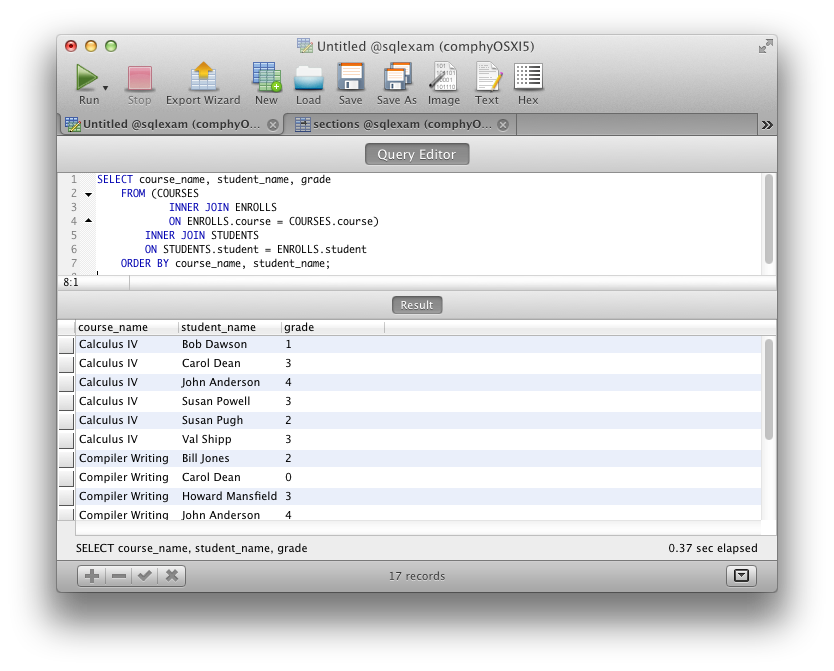834x671 pixels.
Task: Sort by the student_name column header
Action: pos(230,327)
